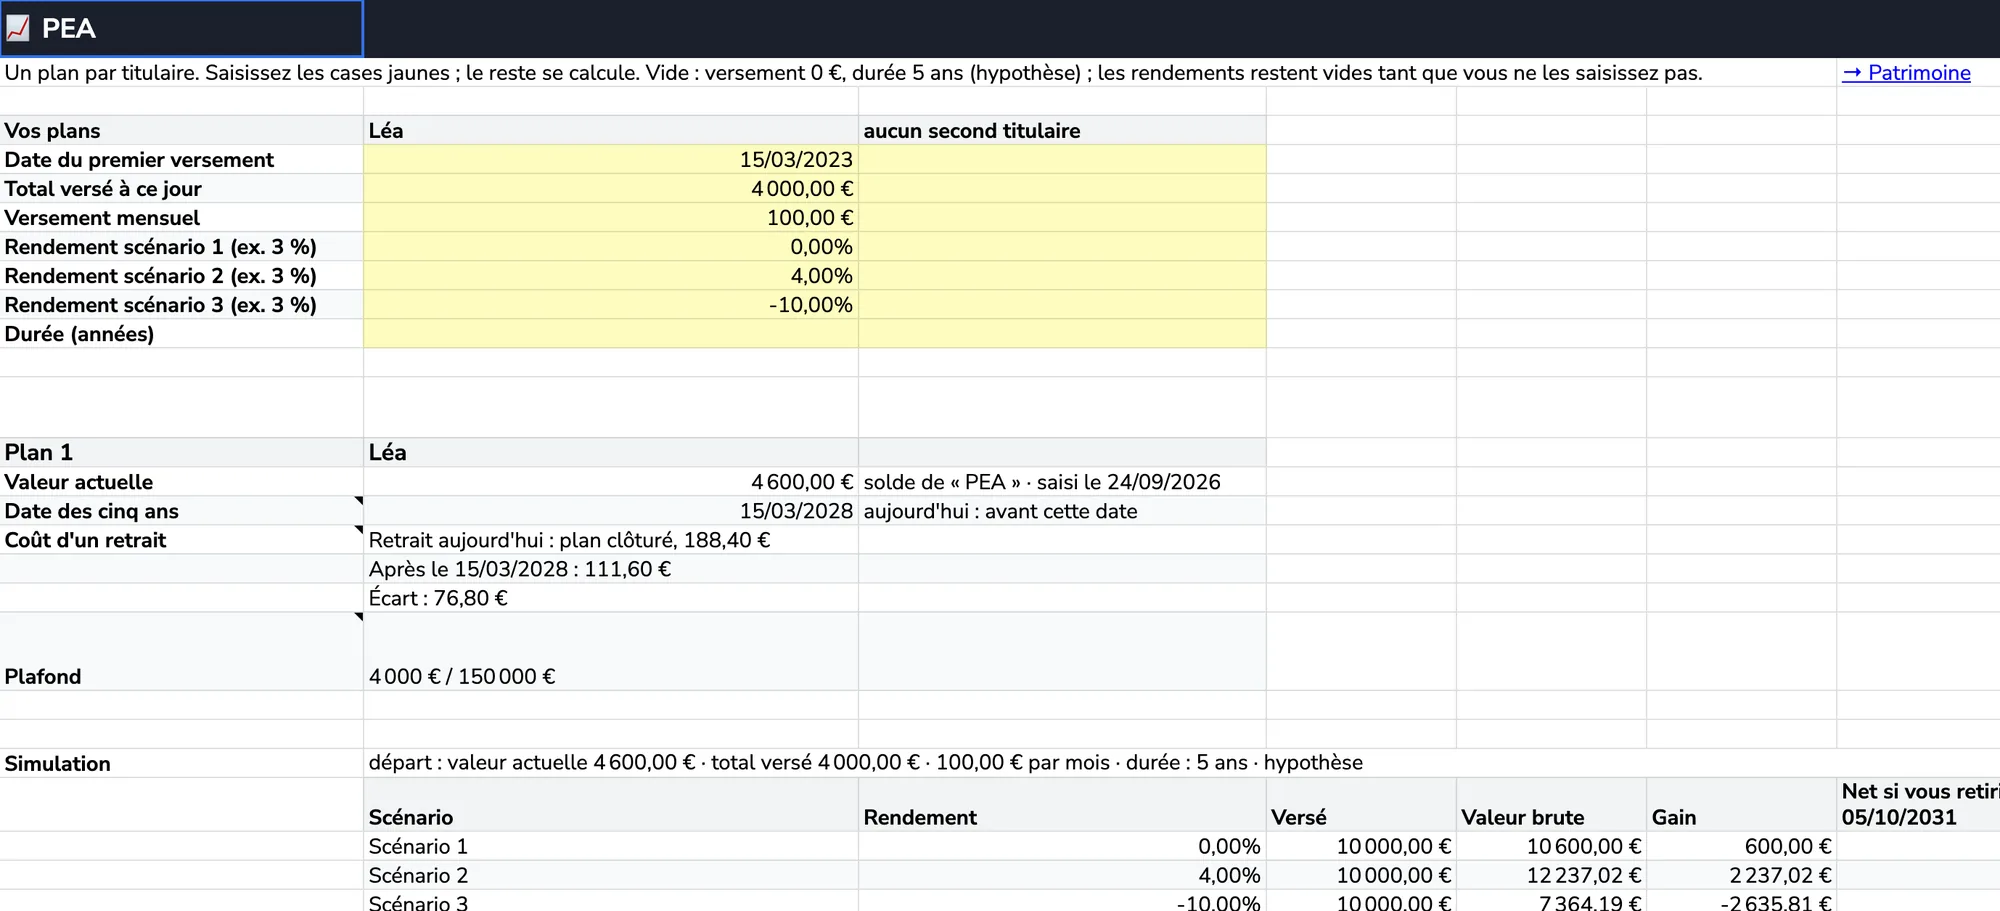Select 'Retrait aujourd'hui : plan clôturé' cell
The image size is (2000, 911).
(x=611, y=540)
